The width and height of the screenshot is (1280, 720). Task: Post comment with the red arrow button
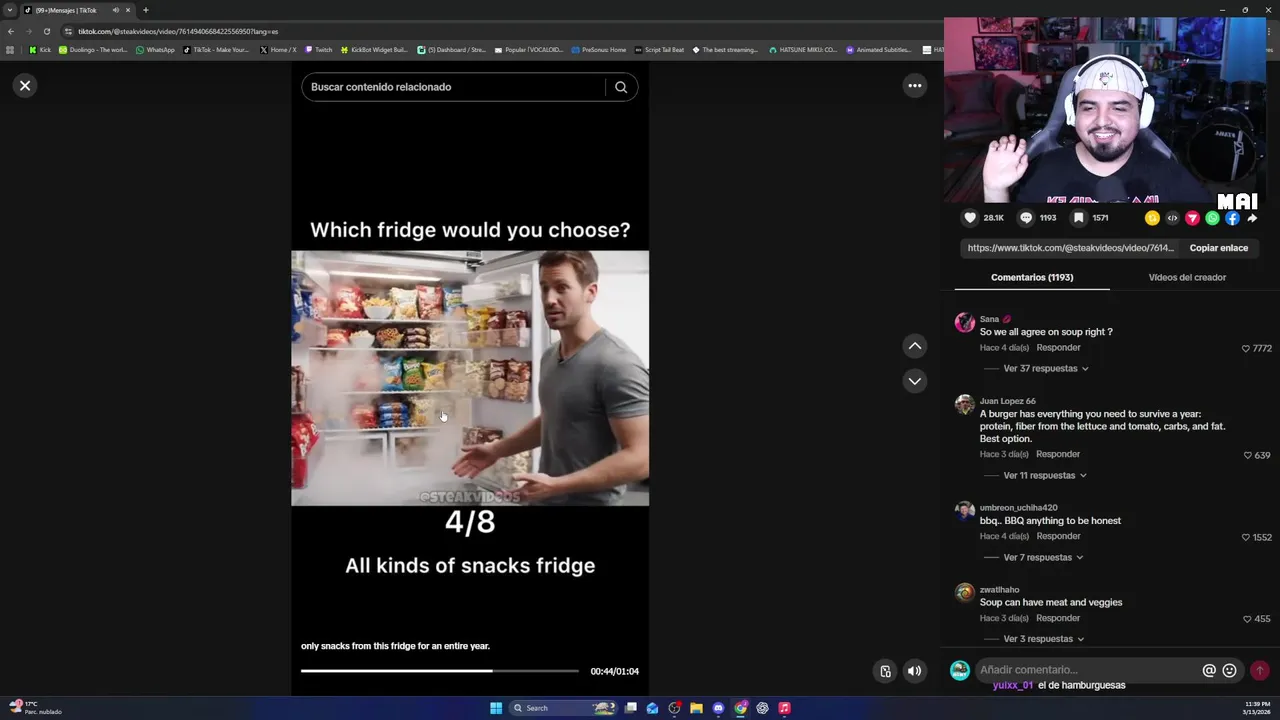[1260, 671]
